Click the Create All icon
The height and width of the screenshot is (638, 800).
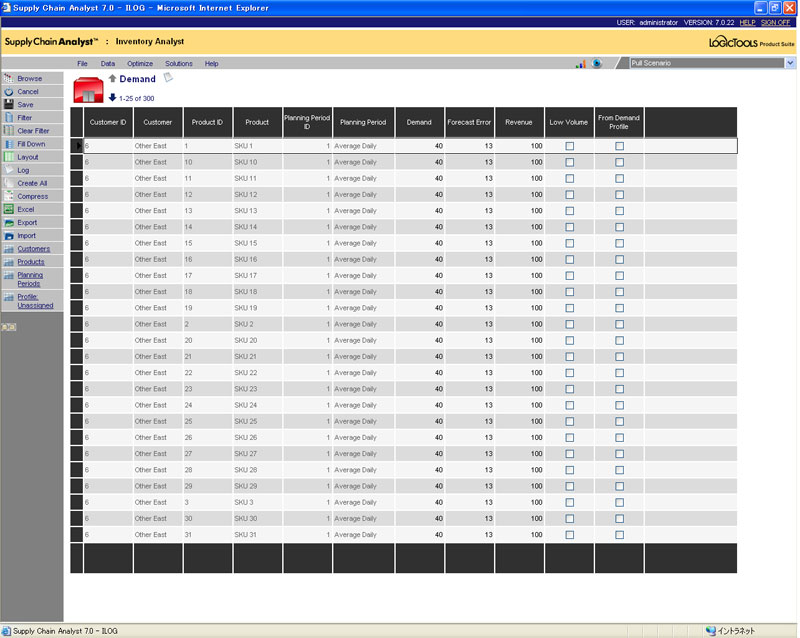coord(9,183)
